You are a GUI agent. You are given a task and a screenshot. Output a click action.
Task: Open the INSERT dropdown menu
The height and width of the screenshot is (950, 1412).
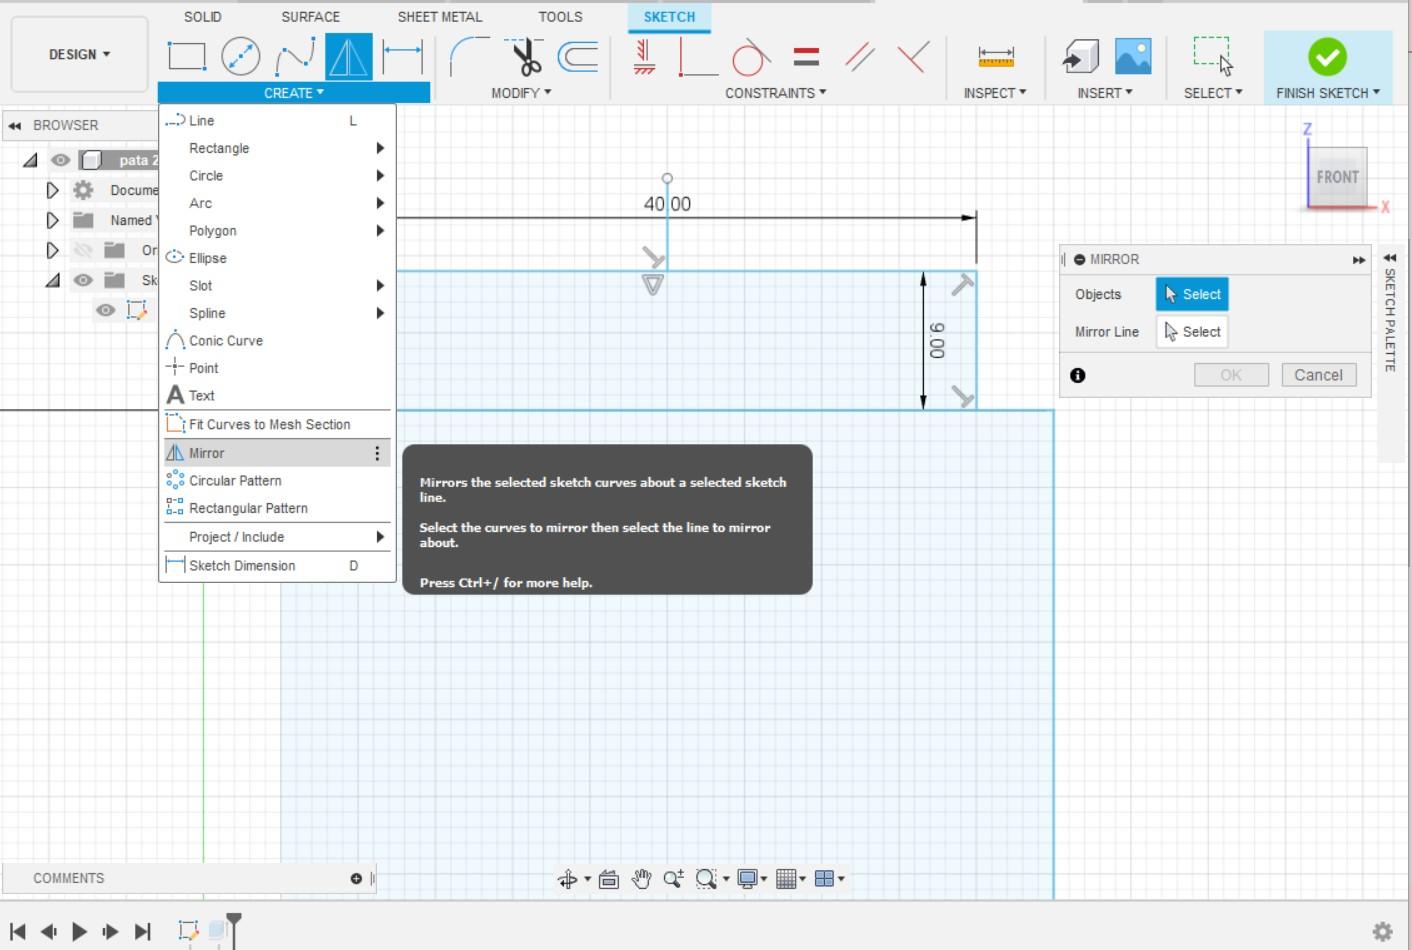(x=1105, y=93)
